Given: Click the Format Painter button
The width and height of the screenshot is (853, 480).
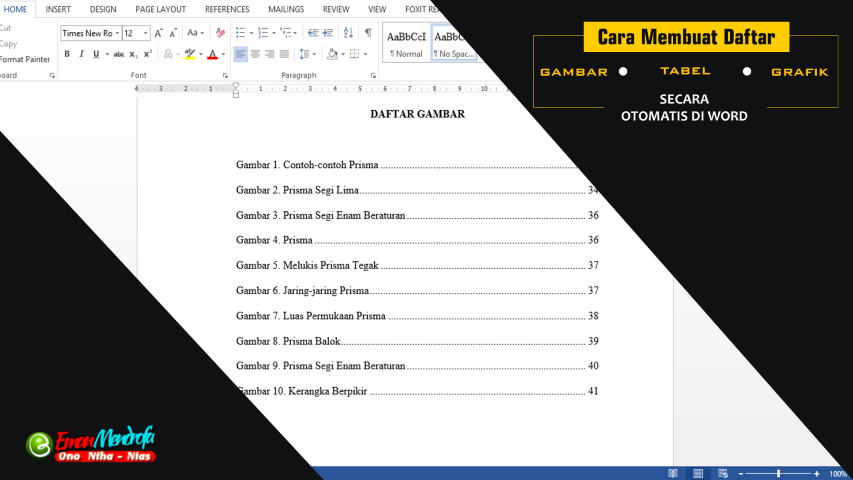Looking at the screenshot, I should pyautogui.click(x=24, y=59).
